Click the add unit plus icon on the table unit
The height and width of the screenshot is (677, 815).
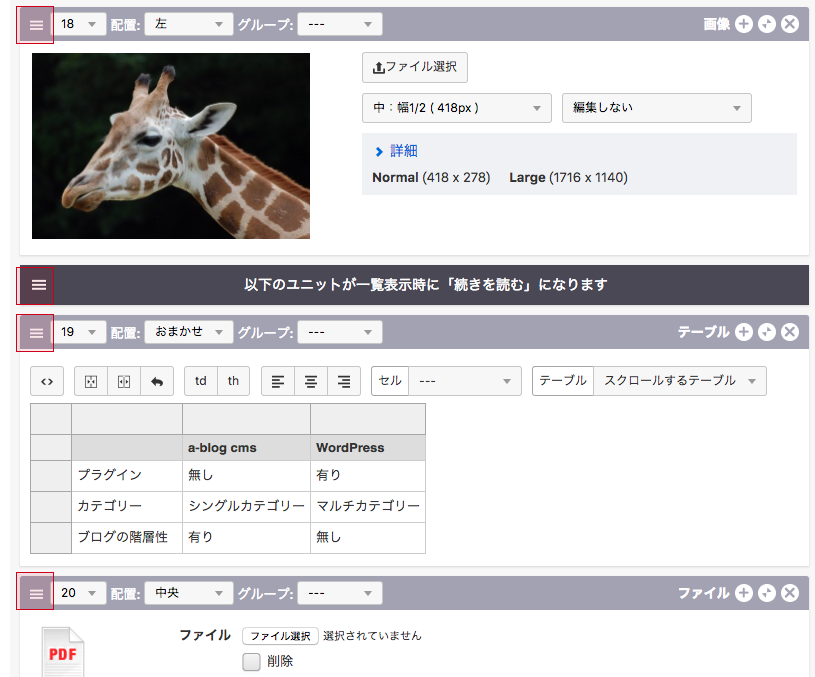tap(743, 332)
